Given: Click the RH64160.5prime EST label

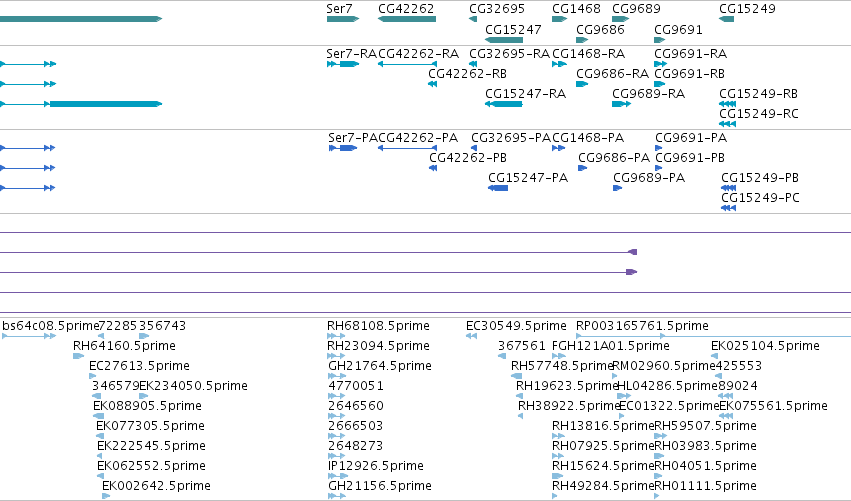Looking at the screenshot, I should point(124,346).
